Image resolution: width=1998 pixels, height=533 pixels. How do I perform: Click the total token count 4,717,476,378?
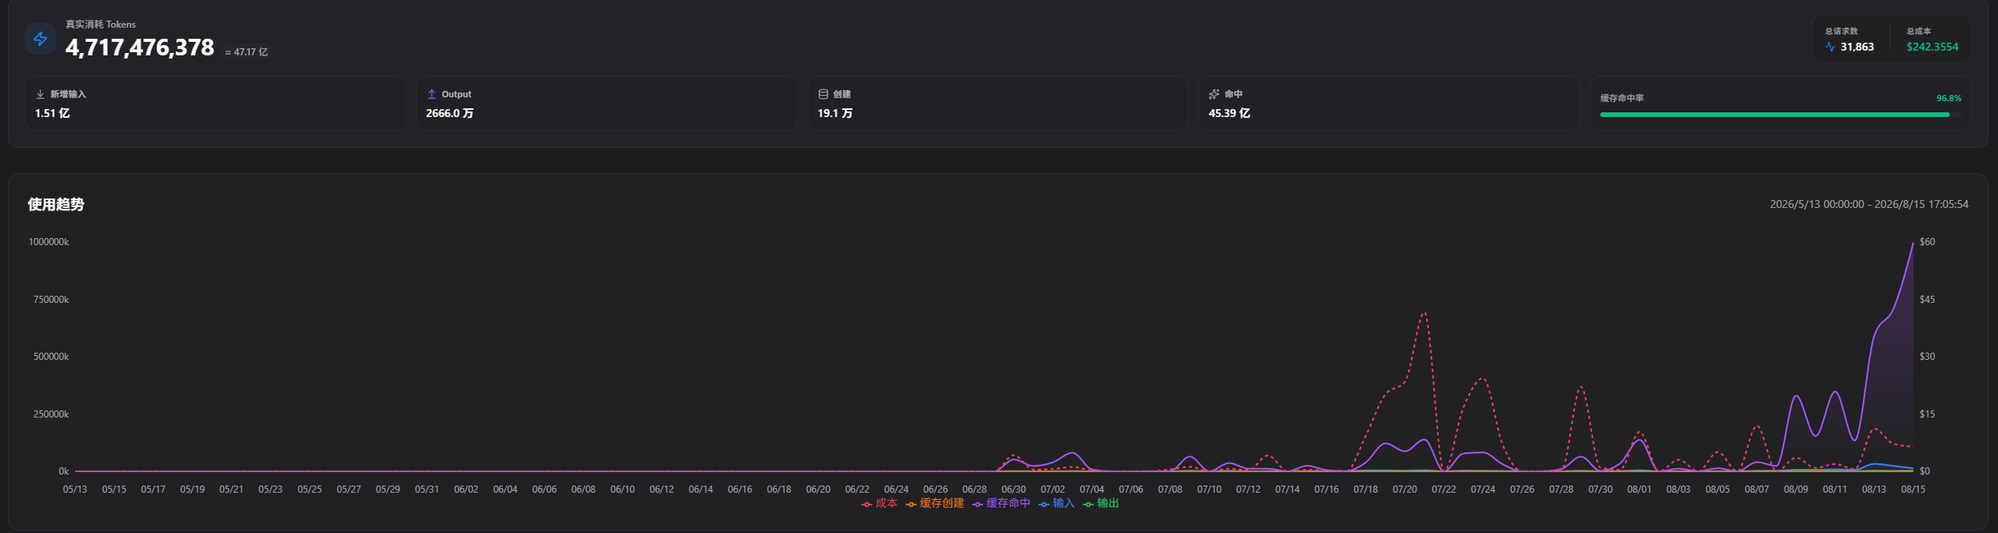[x=140, y=47]
